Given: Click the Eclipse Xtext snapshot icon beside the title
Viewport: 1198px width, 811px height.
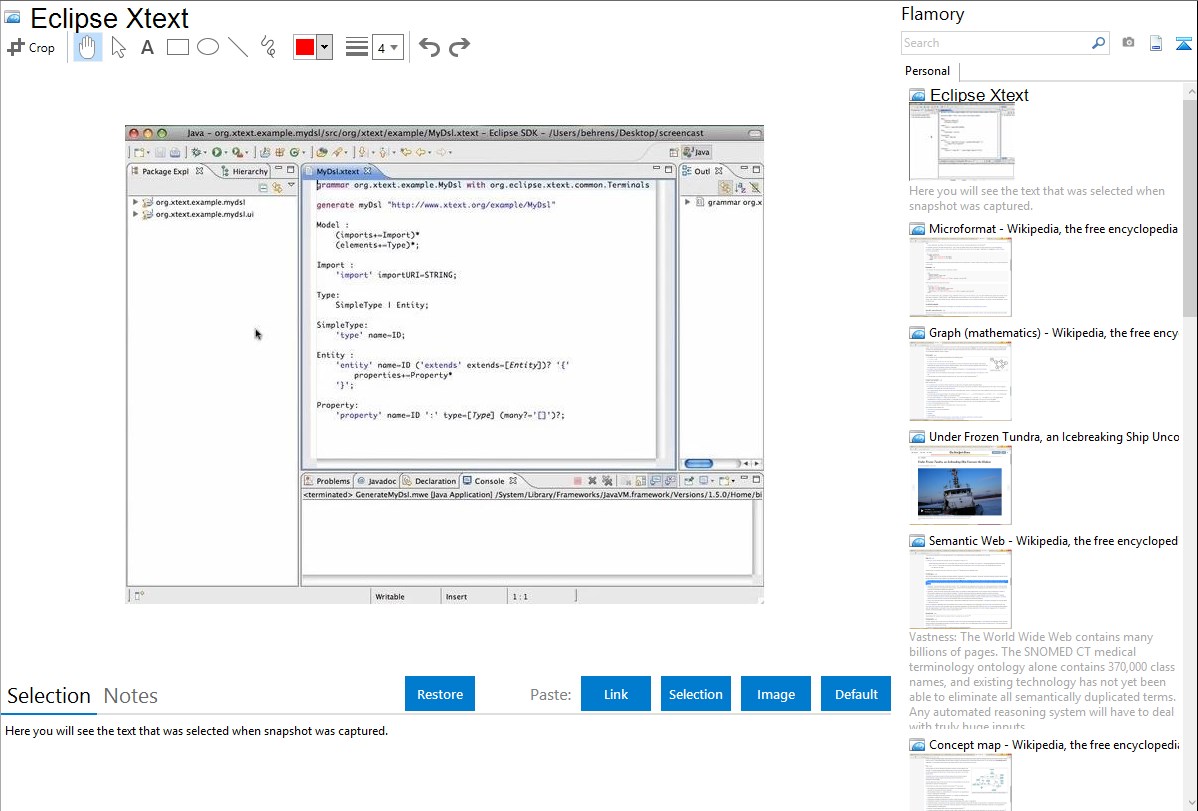Looking at the screenshot, I should [12, 18].
